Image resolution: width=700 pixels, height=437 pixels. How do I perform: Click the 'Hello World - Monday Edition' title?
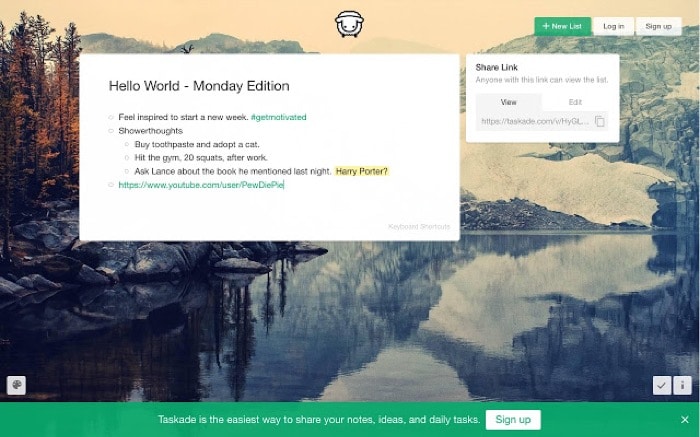[199, 86]
